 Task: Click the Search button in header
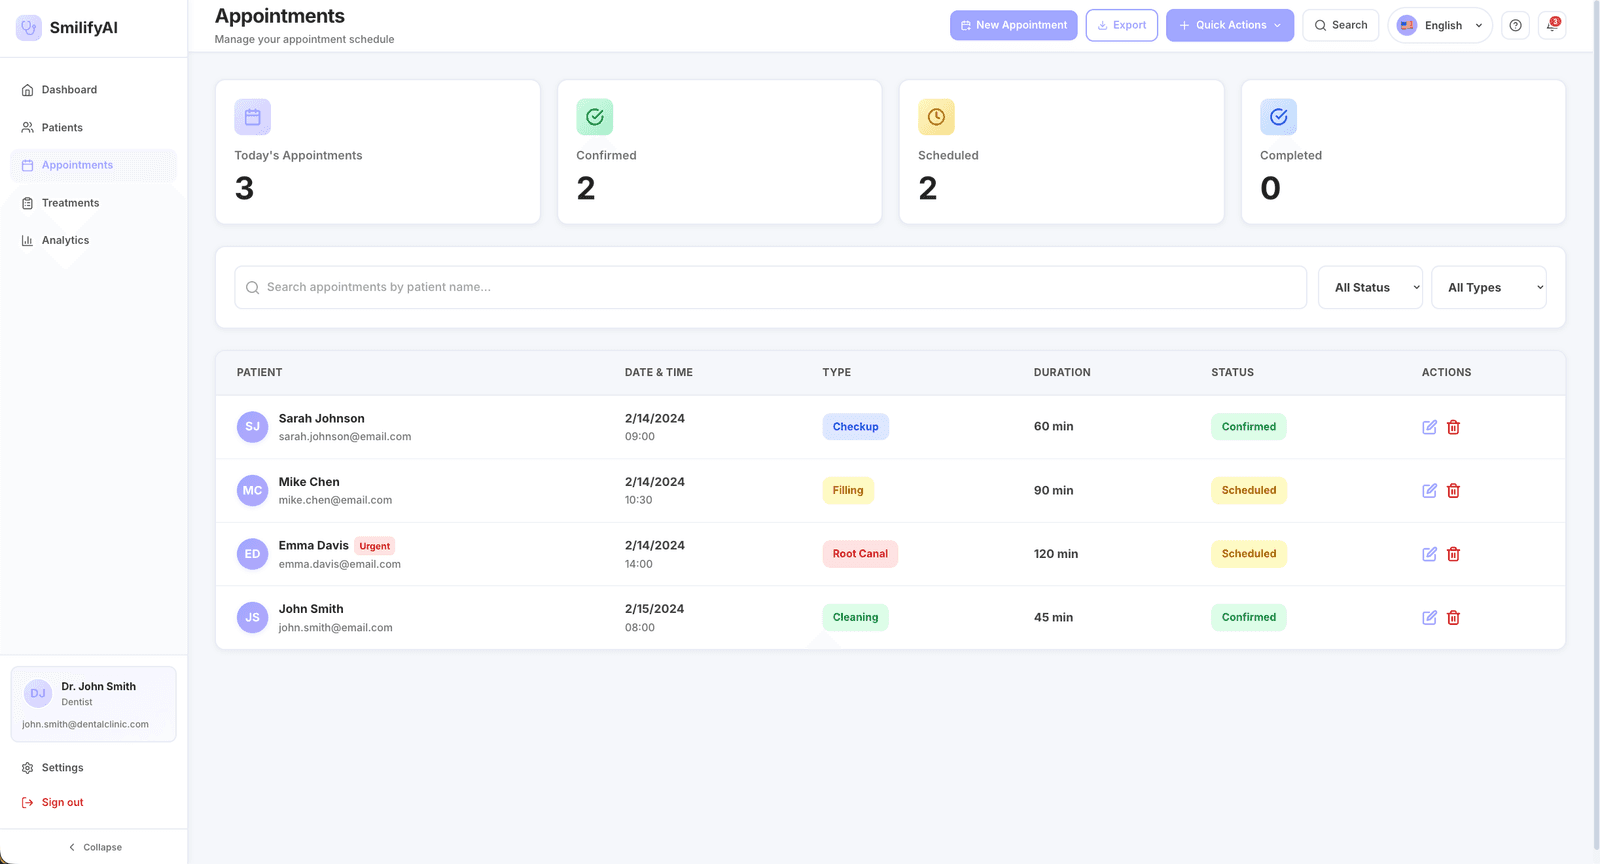tap(1341, 25)
